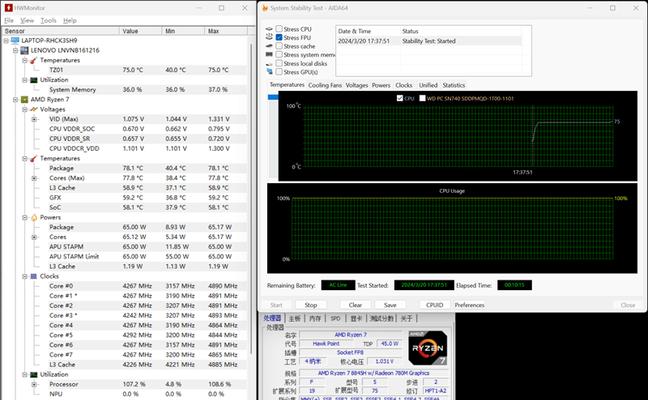Click the icon left of Stress FPU
Viewport: 648px width, 400px height.
pyautogui.click(x=269, y=37)
